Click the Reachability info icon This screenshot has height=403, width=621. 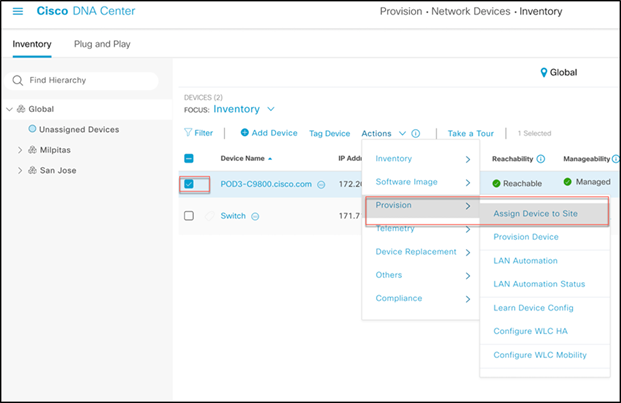click(x=541, y=159)
